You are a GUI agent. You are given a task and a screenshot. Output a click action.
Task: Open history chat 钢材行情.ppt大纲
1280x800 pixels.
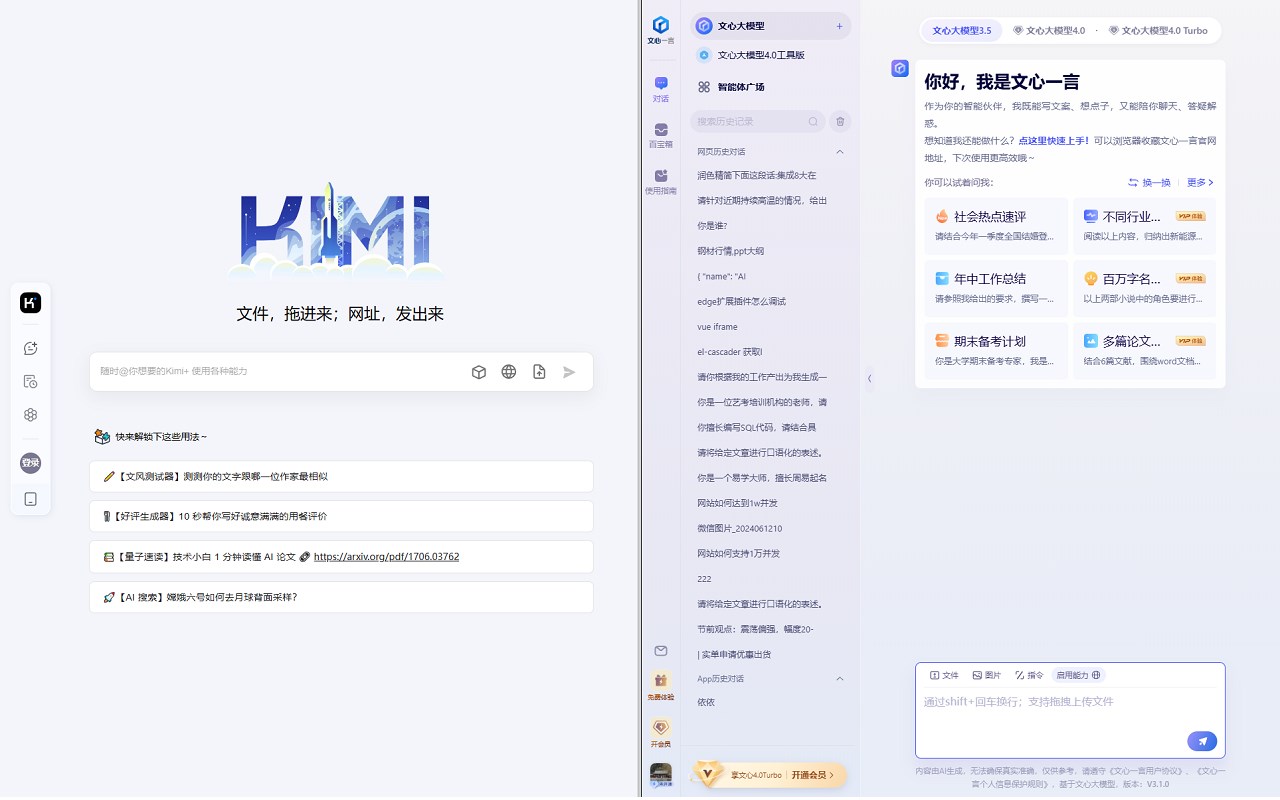tap(730, 251)
